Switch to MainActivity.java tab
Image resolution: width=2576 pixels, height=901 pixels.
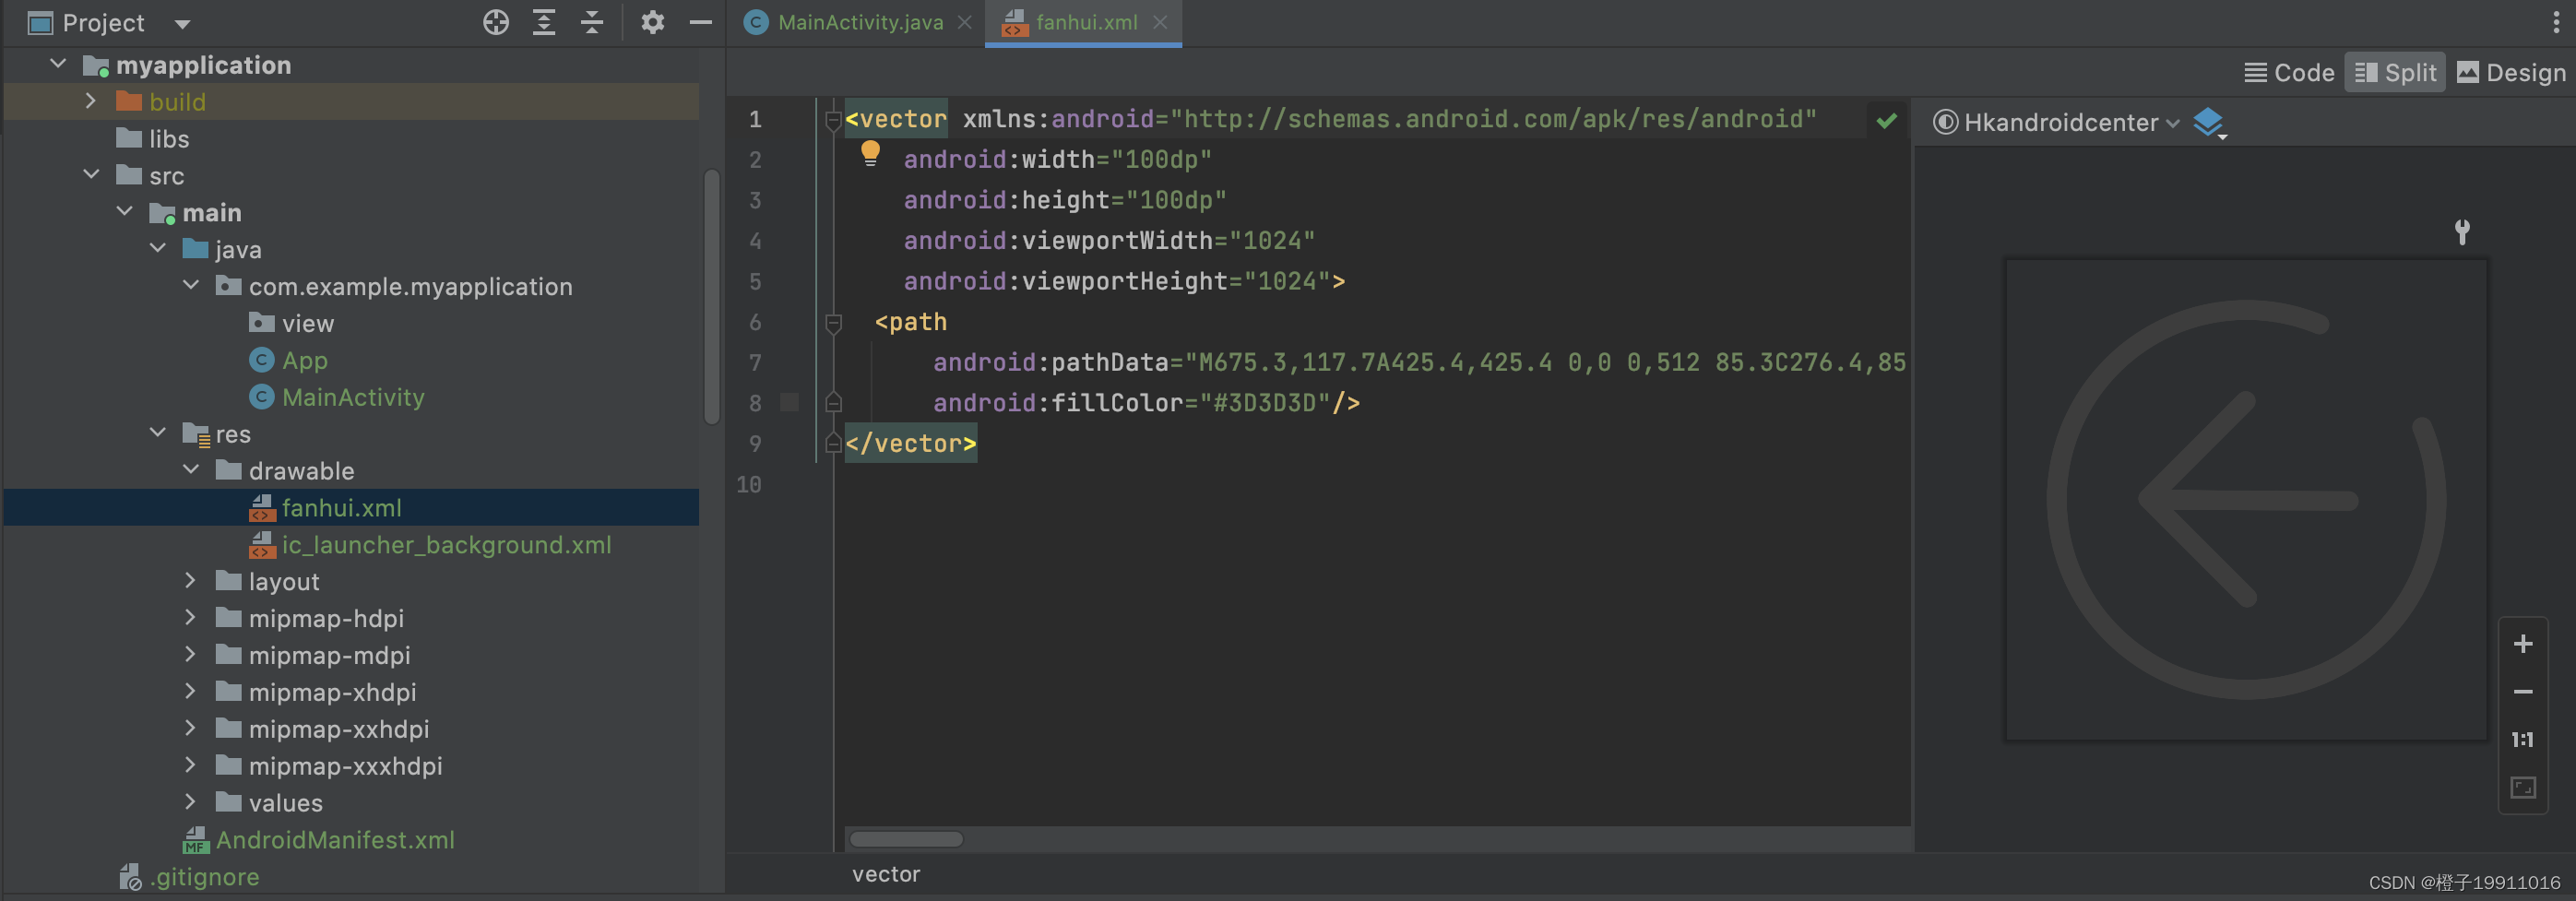859,22
